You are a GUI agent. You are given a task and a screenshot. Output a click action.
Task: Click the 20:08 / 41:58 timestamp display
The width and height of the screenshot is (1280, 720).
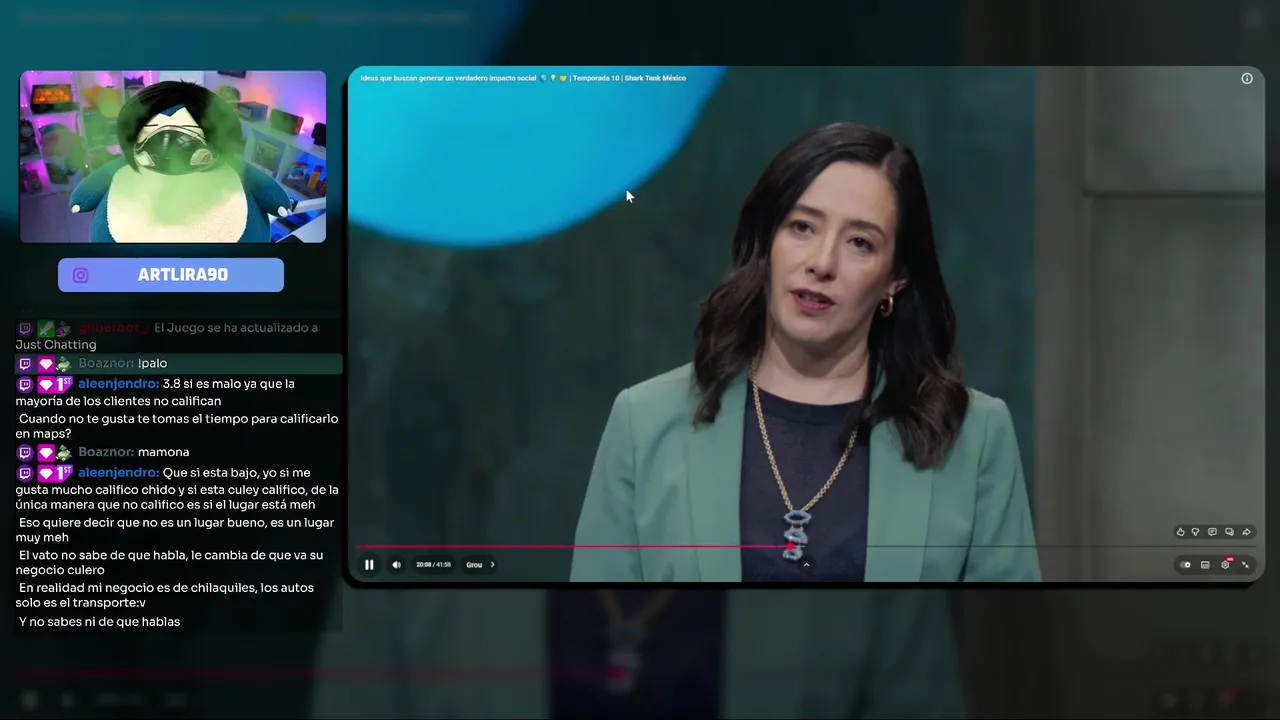(433, 565)
